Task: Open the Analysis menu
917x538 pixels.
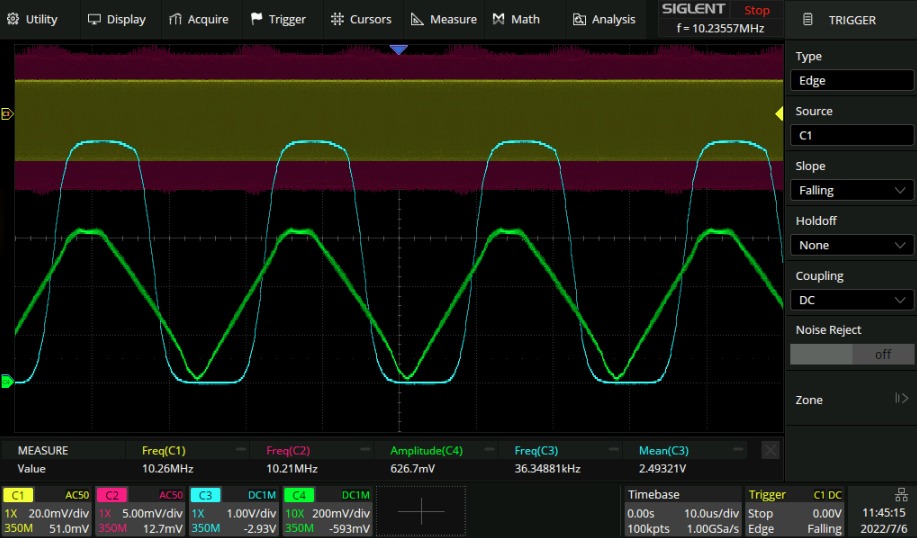Action: [603, 19]
